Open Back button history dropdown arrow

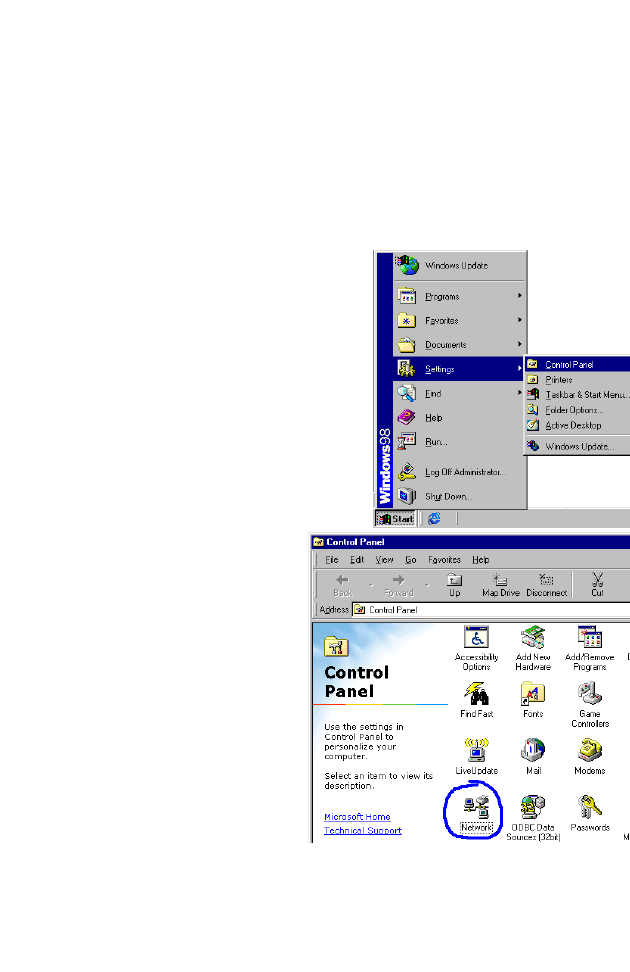(x=371, y=585)
